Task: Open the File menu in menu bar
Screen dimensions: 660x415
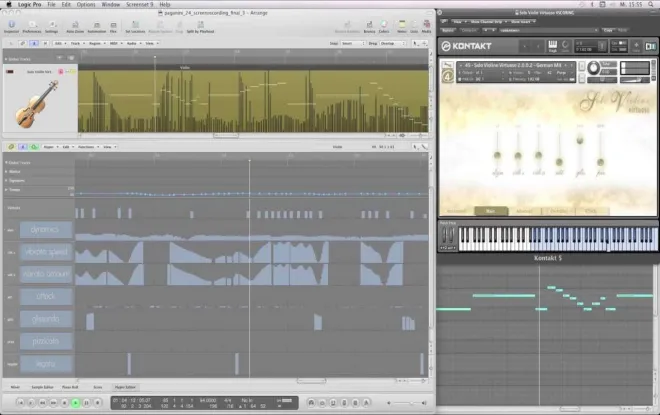Action: click(x=51, y=5)
